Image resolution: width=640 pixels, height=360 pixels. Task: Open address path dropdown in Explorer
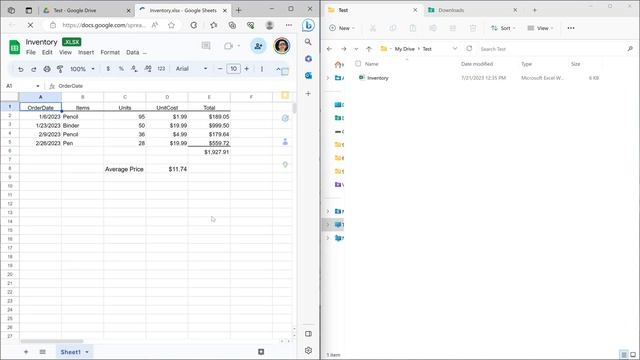(455, 49)
